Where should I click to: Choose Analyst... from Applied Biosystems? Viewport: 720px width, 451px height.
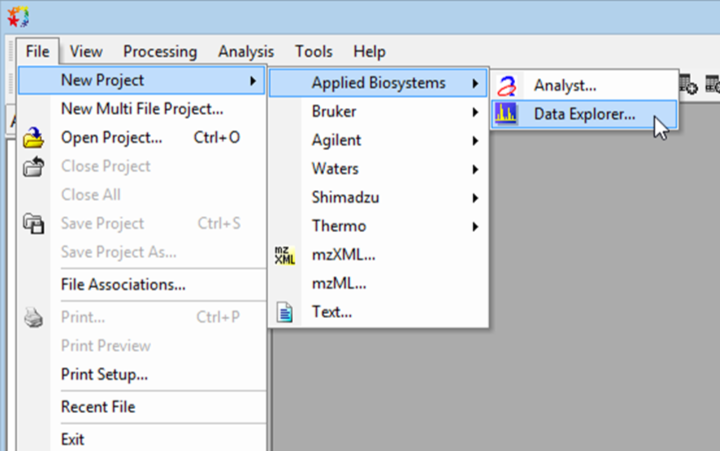(x=584, y=85)
